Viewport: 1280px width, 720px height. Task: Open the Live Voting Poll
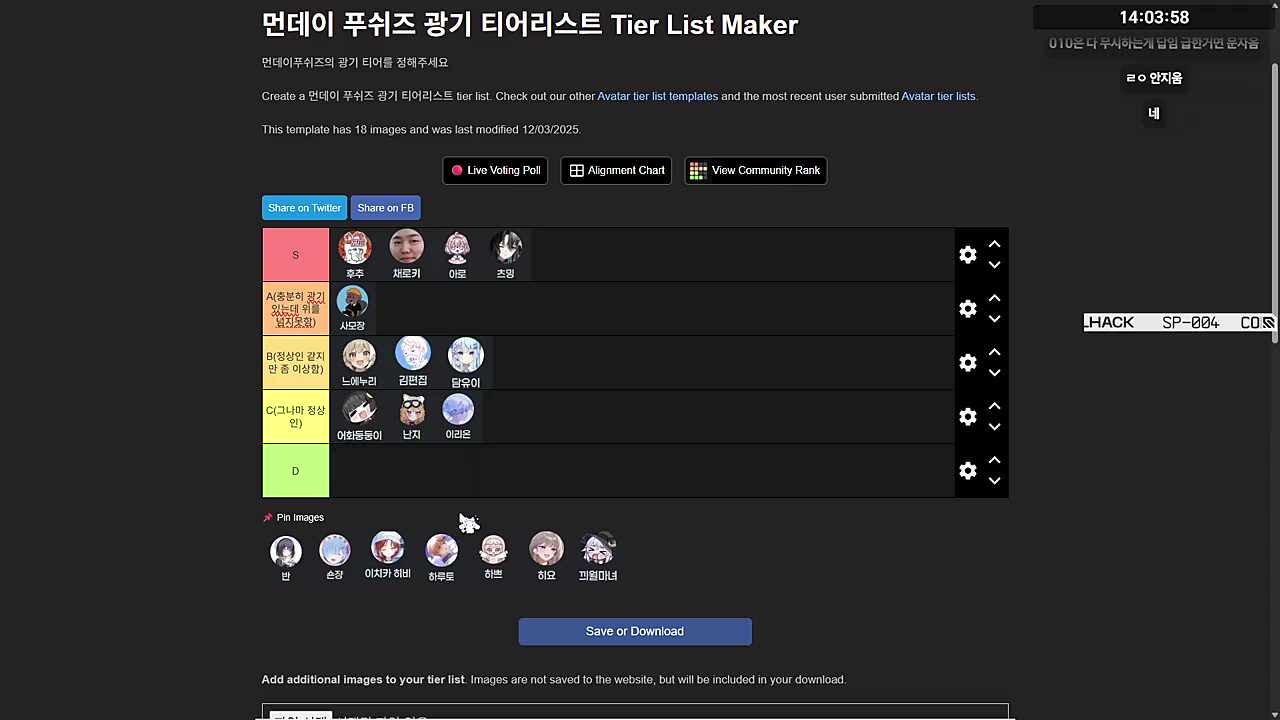click(495, 170)
